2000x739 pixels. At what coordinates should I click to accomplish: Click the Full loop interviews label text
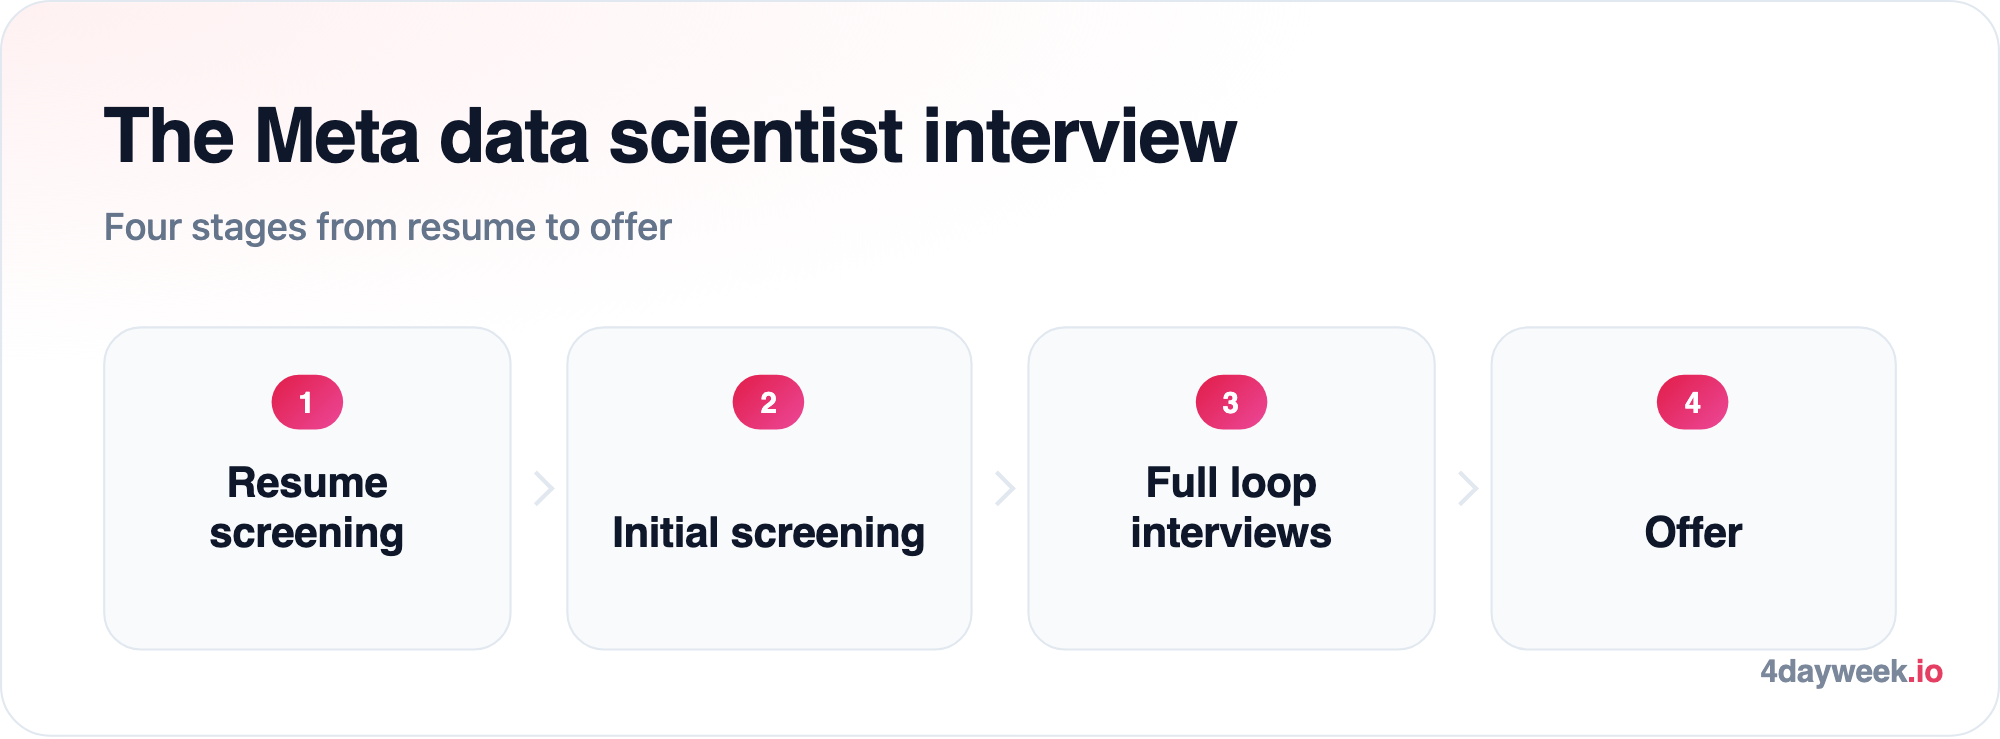tap(1231, 508)
